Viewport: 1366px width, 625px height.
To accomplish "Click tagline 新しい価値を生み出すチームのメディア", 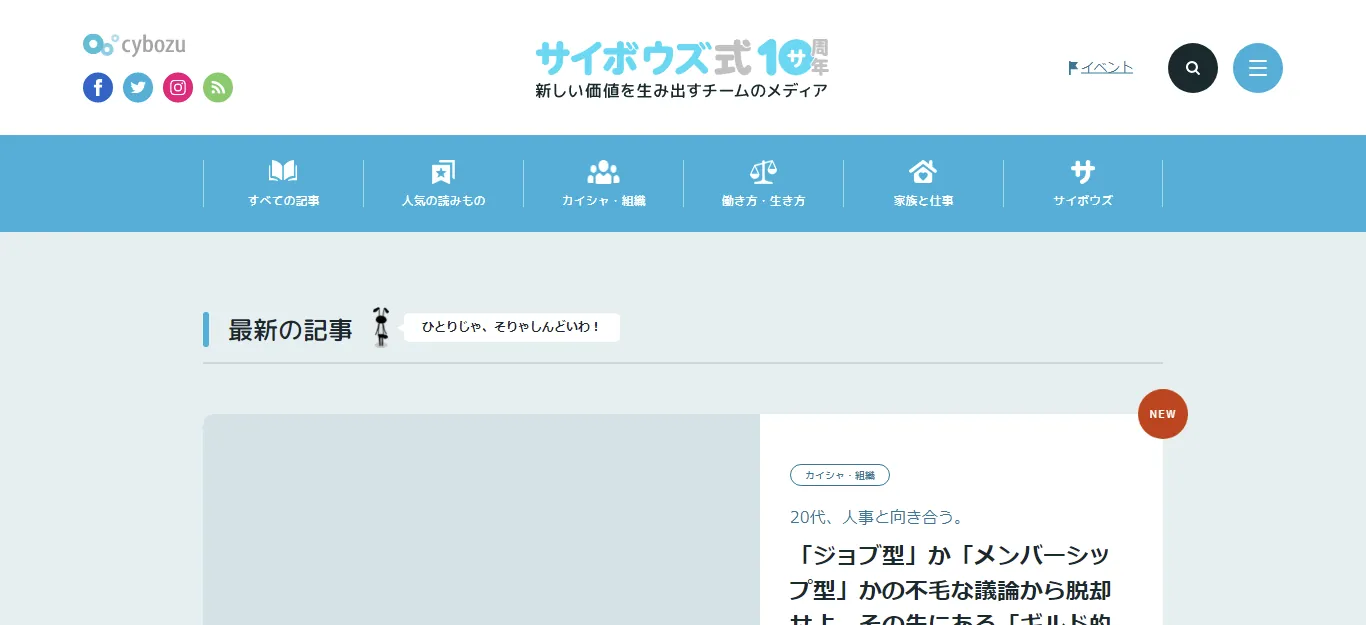I will [x=682, y=91].
